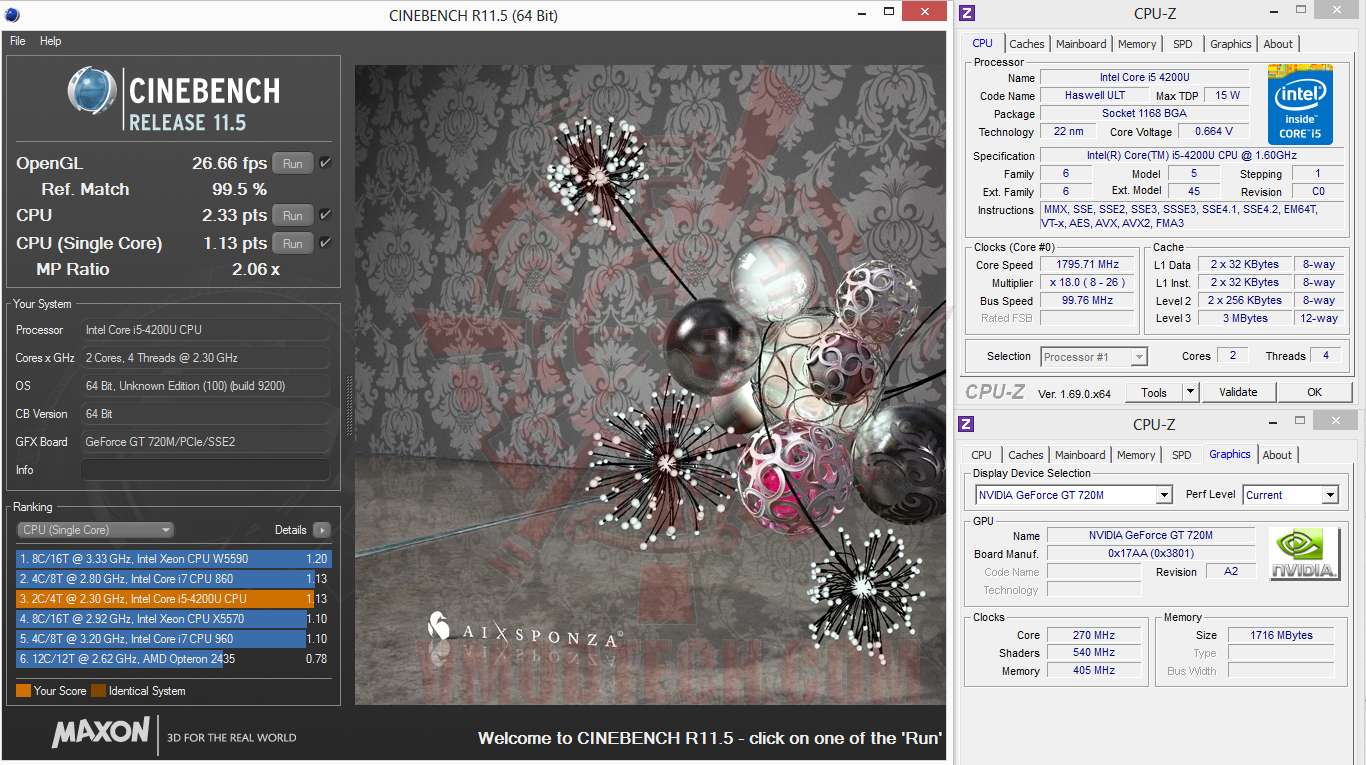Select ranking row Intel Core i7 CPU 960
The height and width of the screenshot is (765, 1366).
(x=174, y=639)
